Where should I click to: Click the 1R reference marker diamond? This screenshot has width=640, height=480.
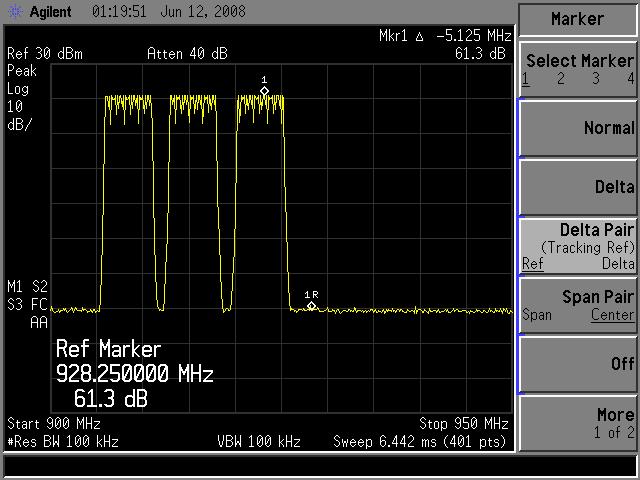[x=312, y=305]
